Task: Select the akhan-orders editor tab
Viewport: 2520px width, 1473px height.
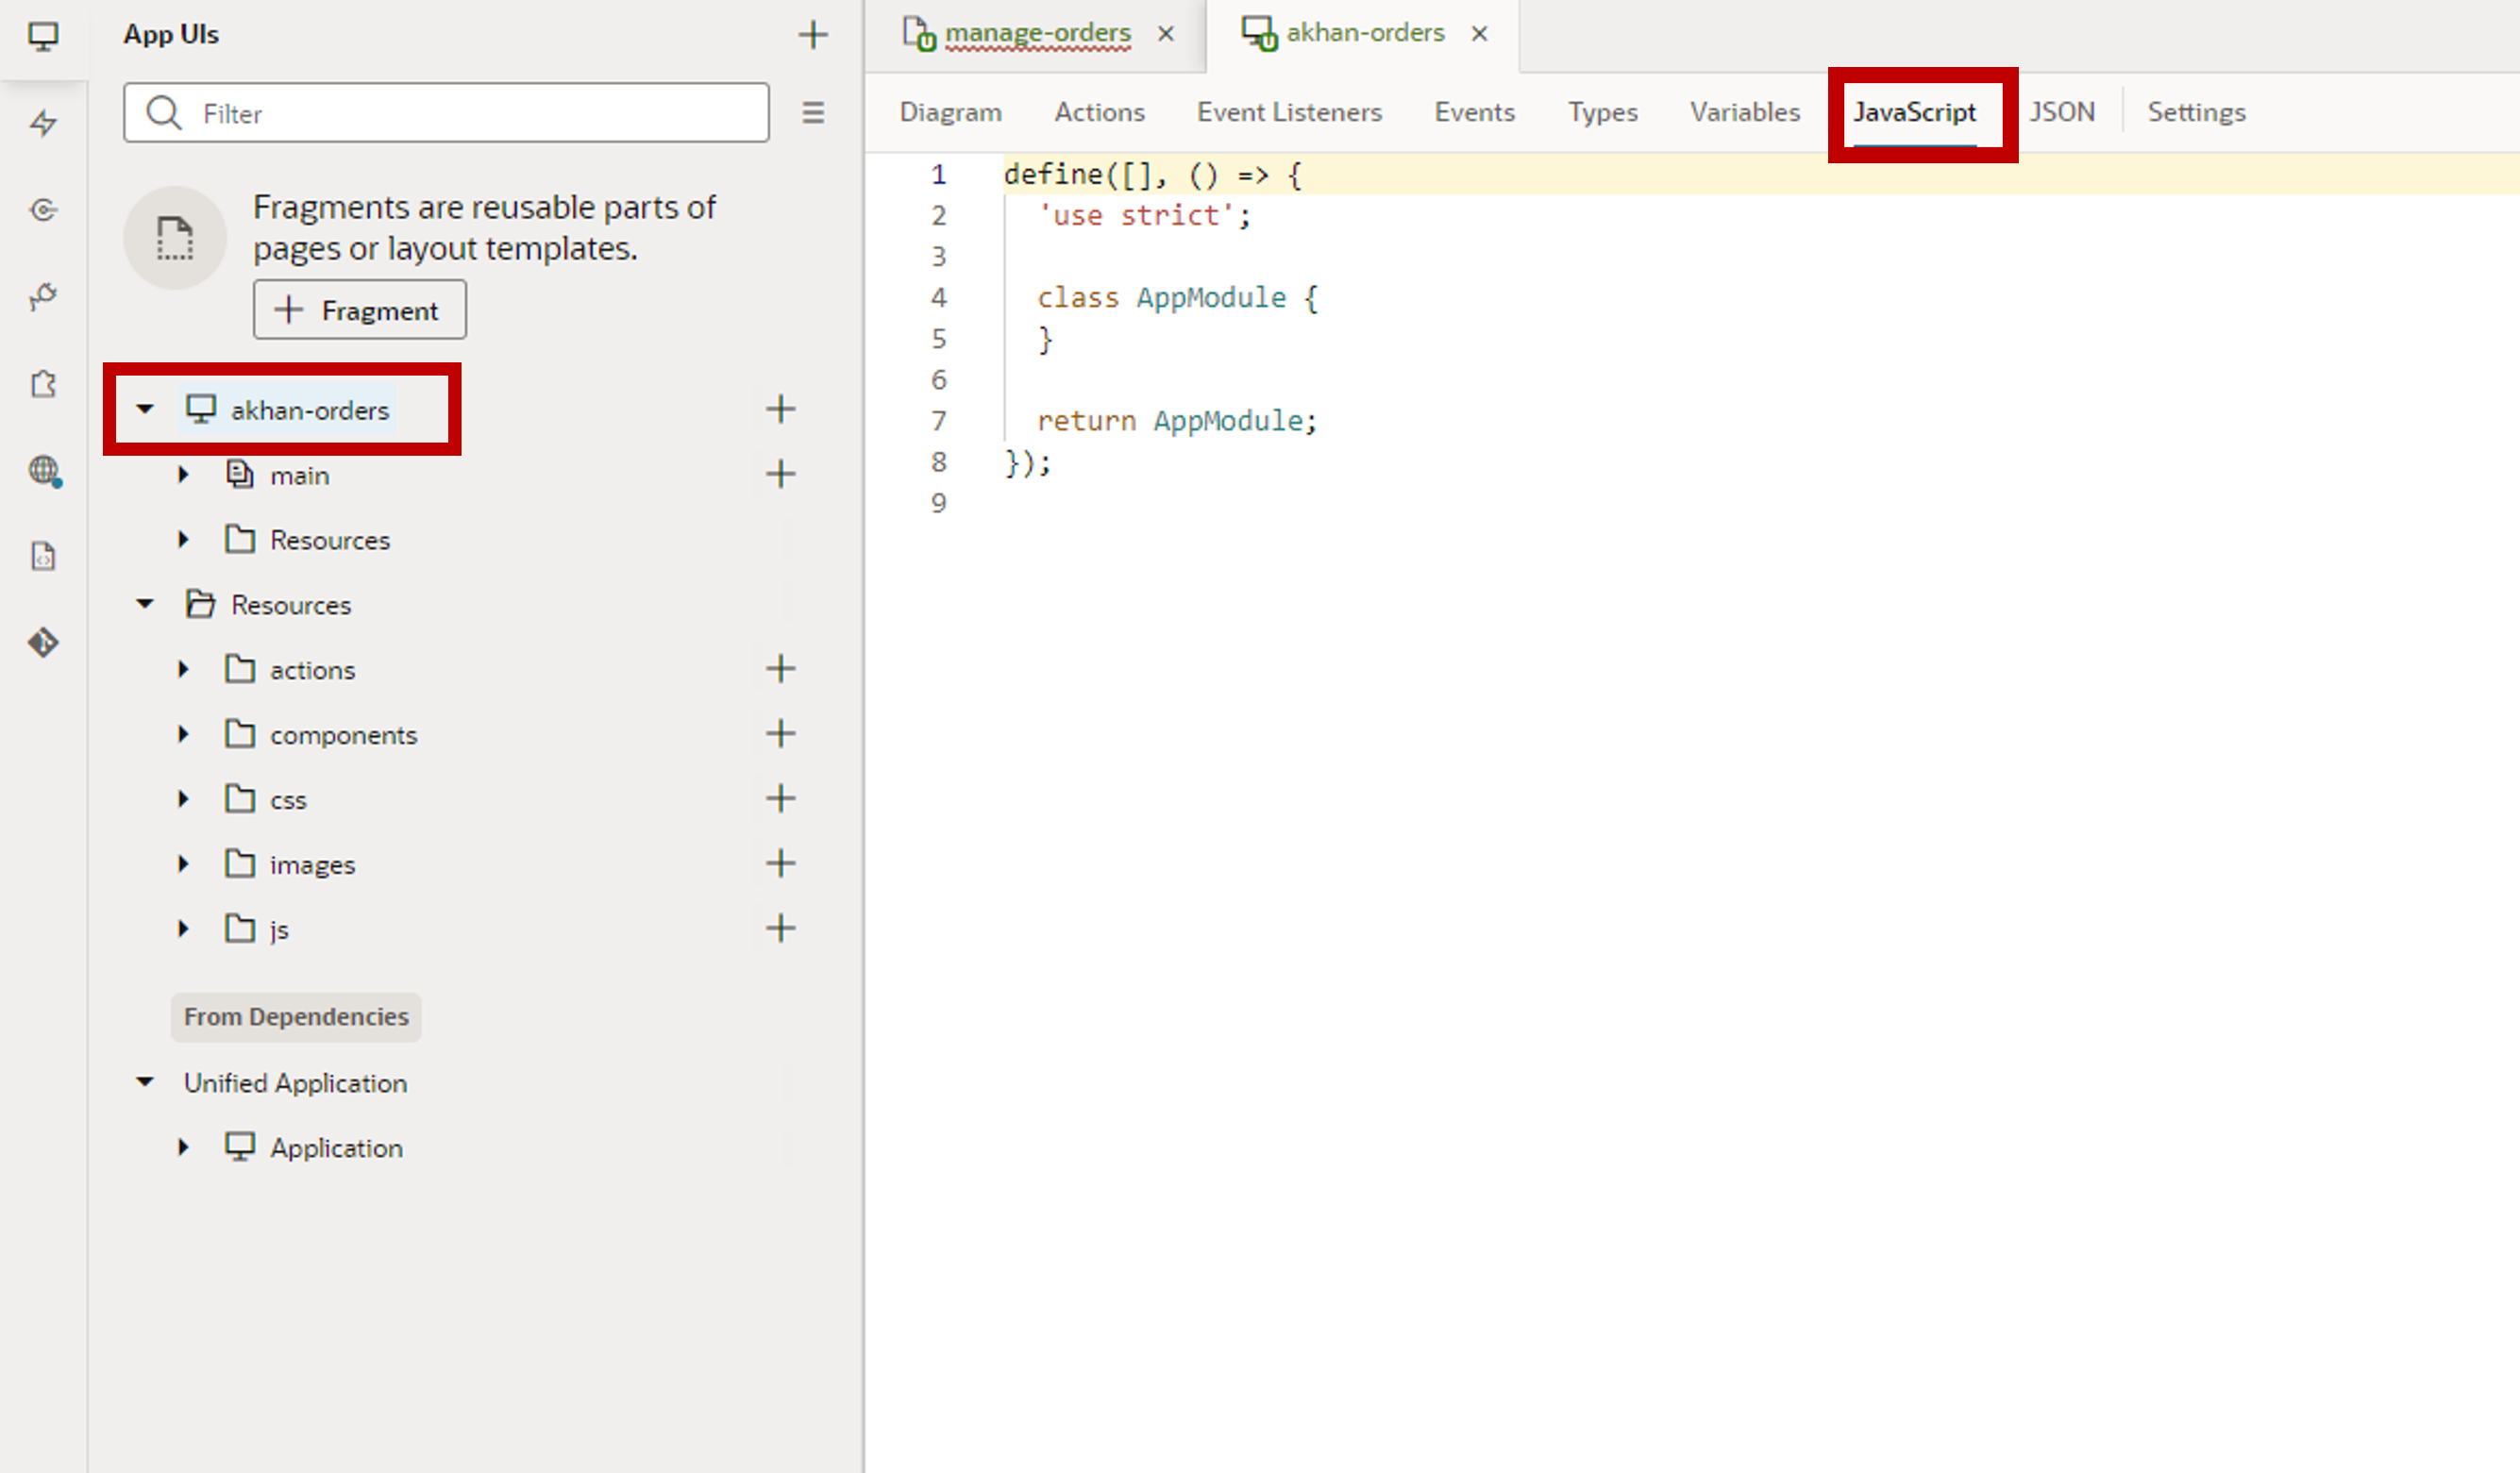Action: [1364, 34]
